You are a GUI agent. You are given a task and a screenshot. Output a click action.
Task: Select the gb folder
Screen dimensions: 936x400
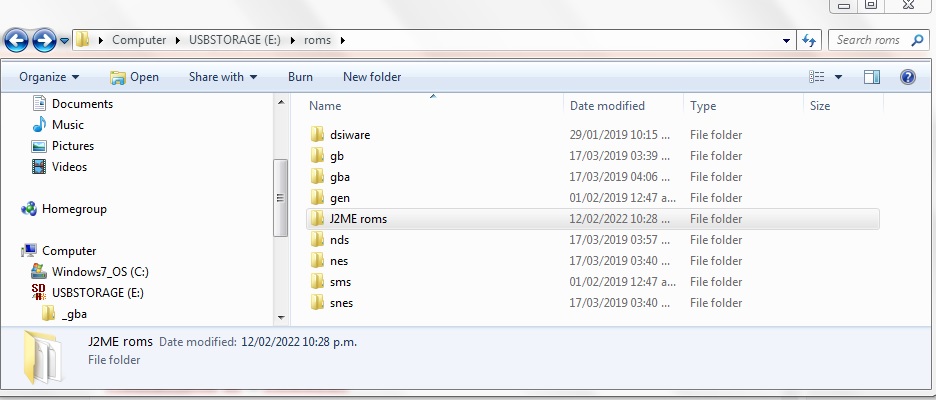point(336,155)
